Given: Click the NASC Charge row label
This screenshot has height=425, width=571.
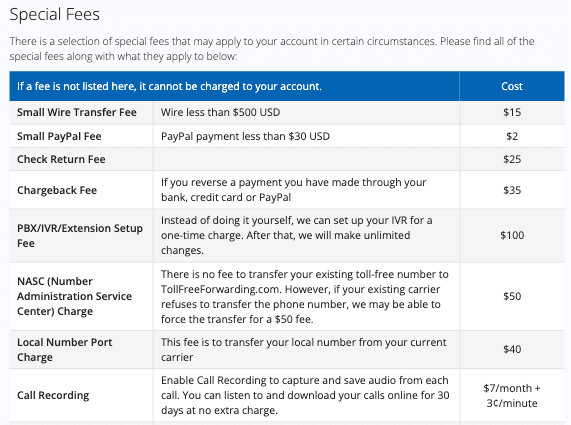Looking at the screenshot, I should (x=74, y=296).
